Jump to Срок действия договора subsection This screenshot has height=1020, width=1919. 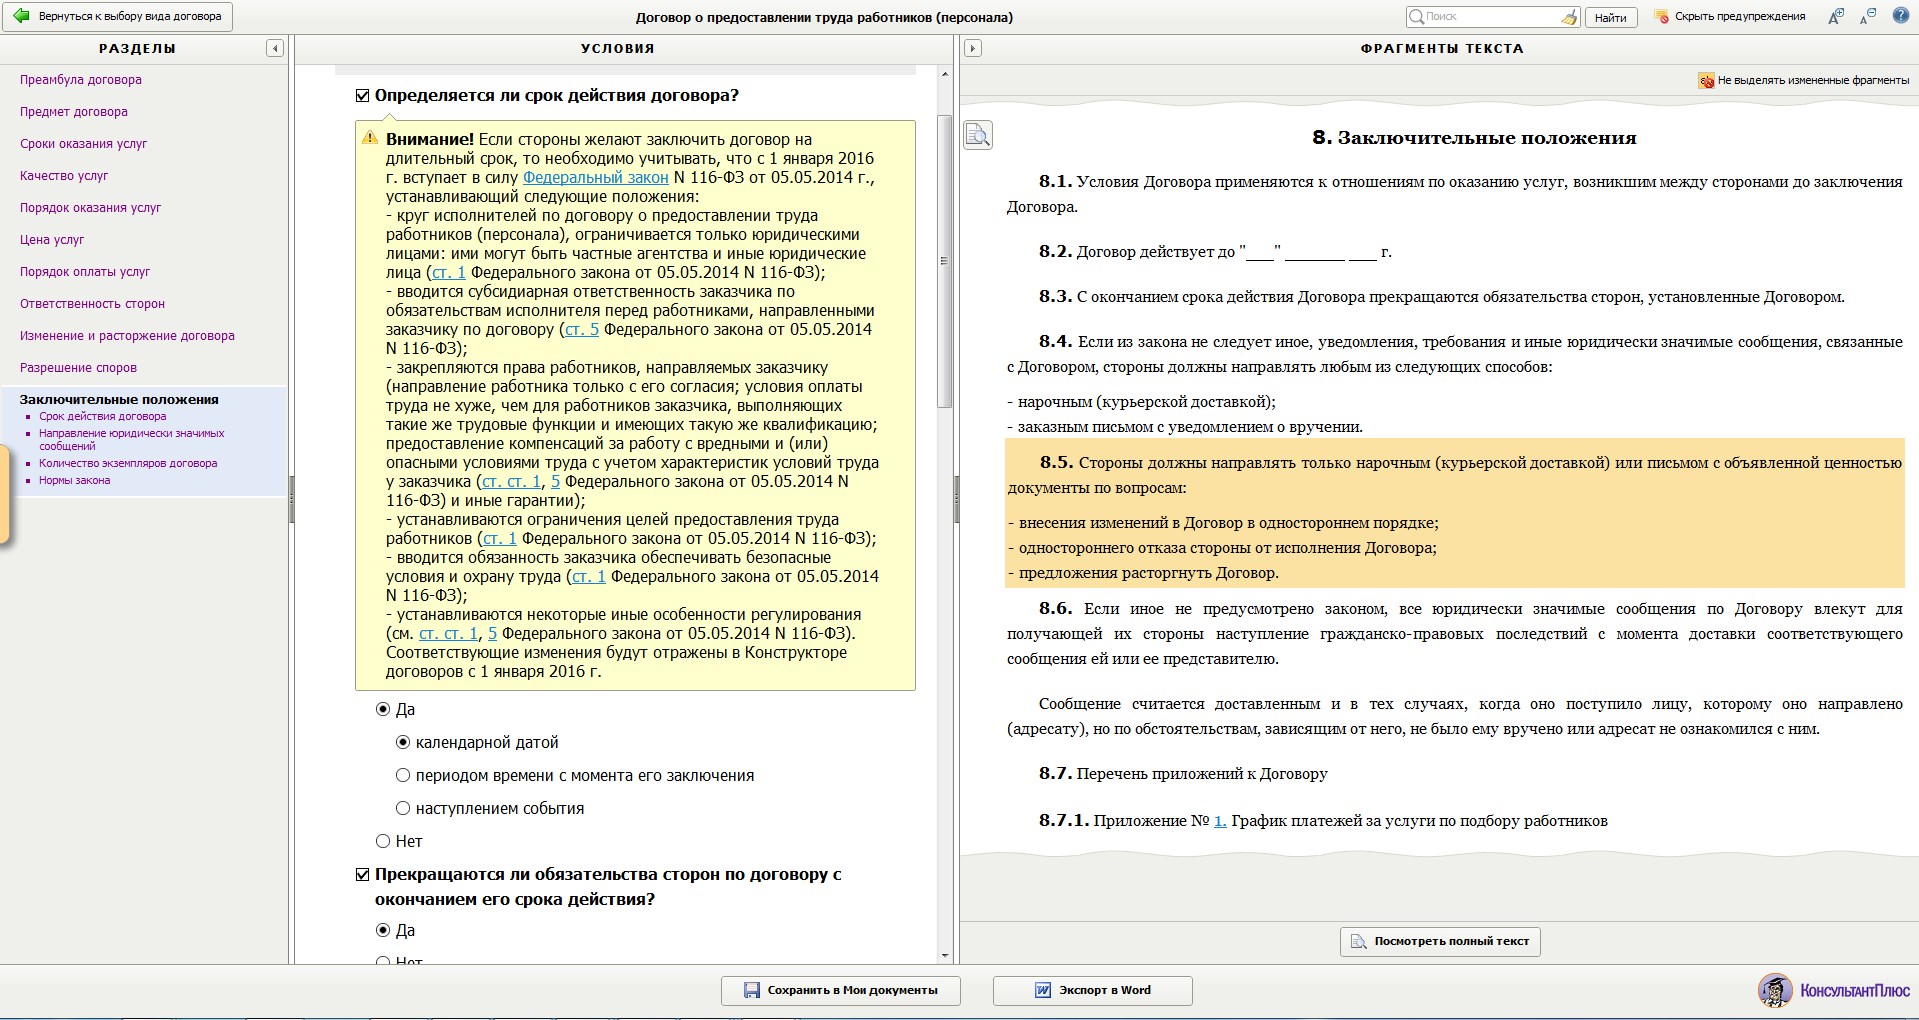[103, 416]
